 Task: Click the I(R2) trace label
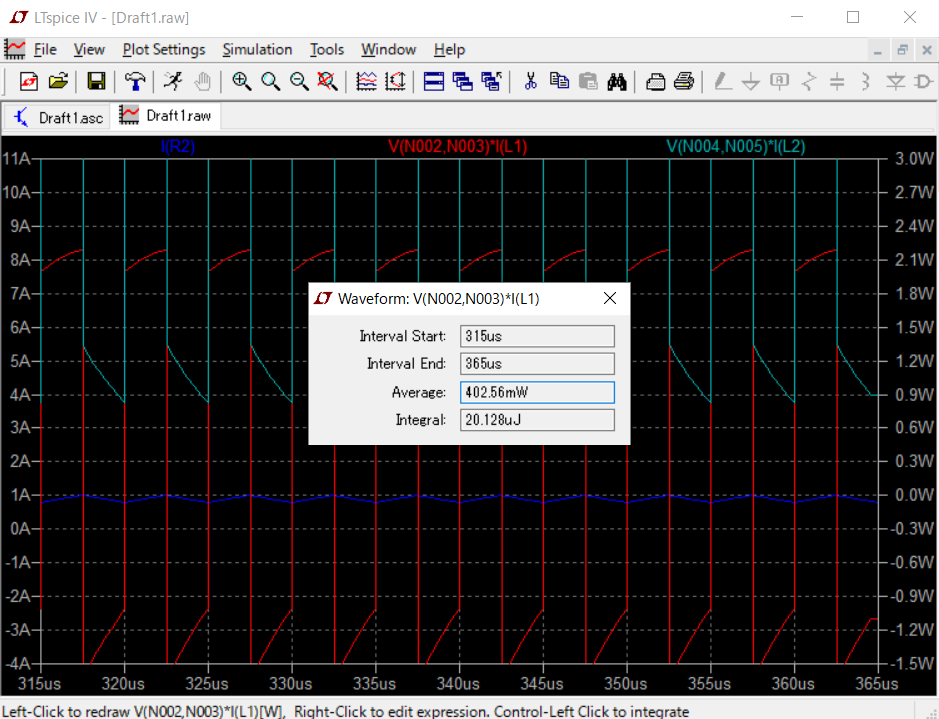click(178, 146)
